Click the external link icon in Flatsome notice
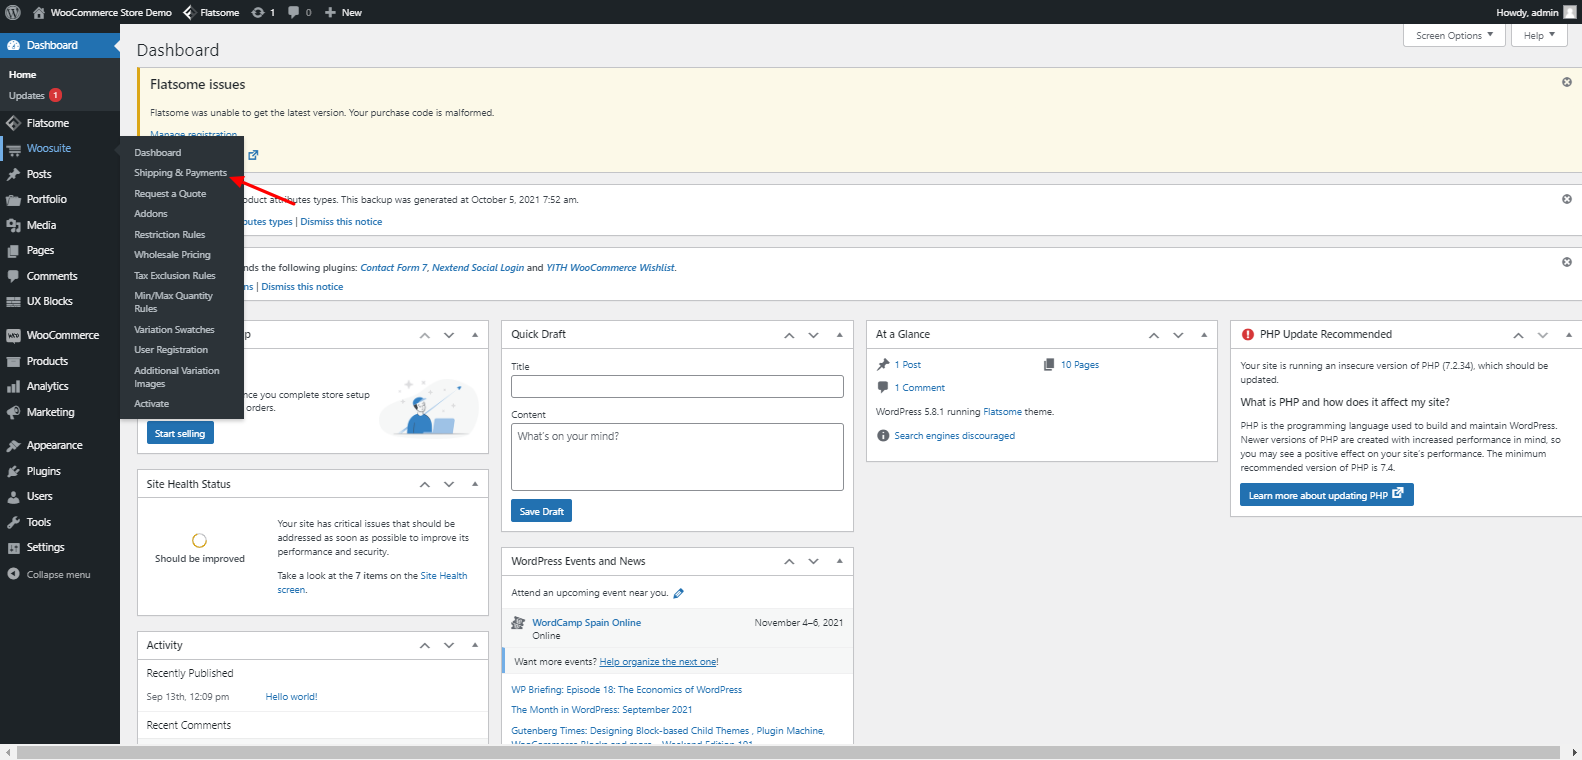Image resolution: width=1582 pixels, height=760 pixels. pyautogui.click(x=253, y=154)
